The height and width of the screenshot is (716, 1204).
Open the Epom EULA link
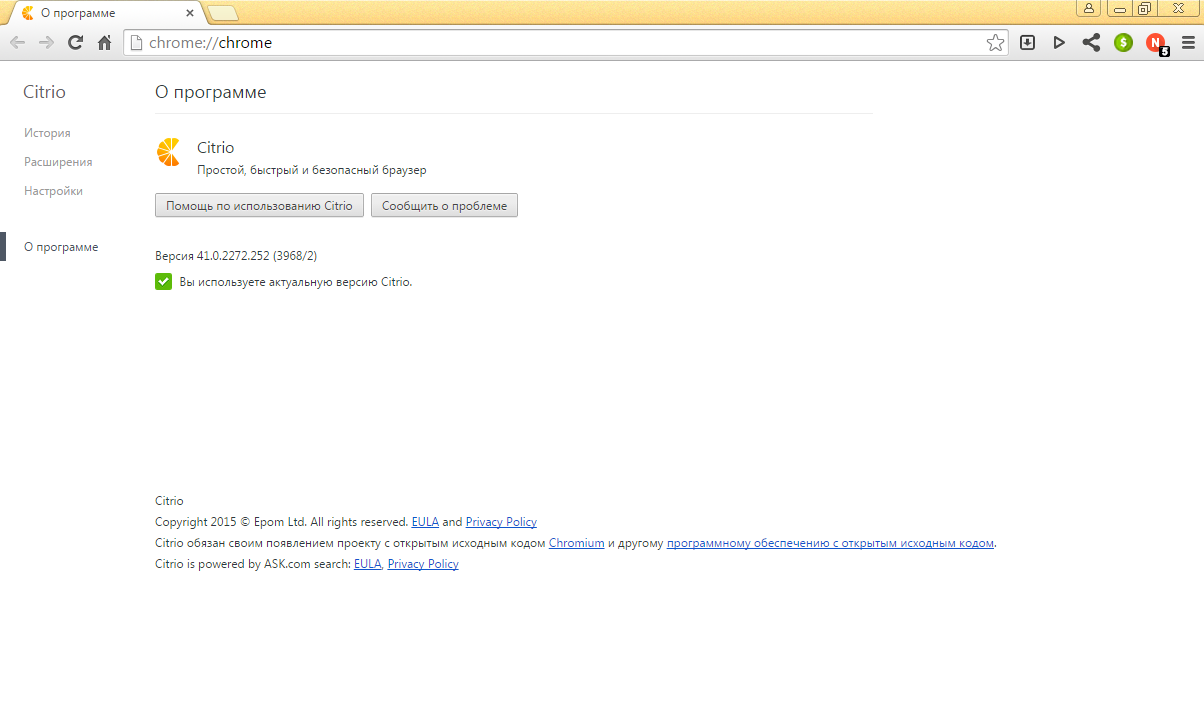(x=425, y=522)
